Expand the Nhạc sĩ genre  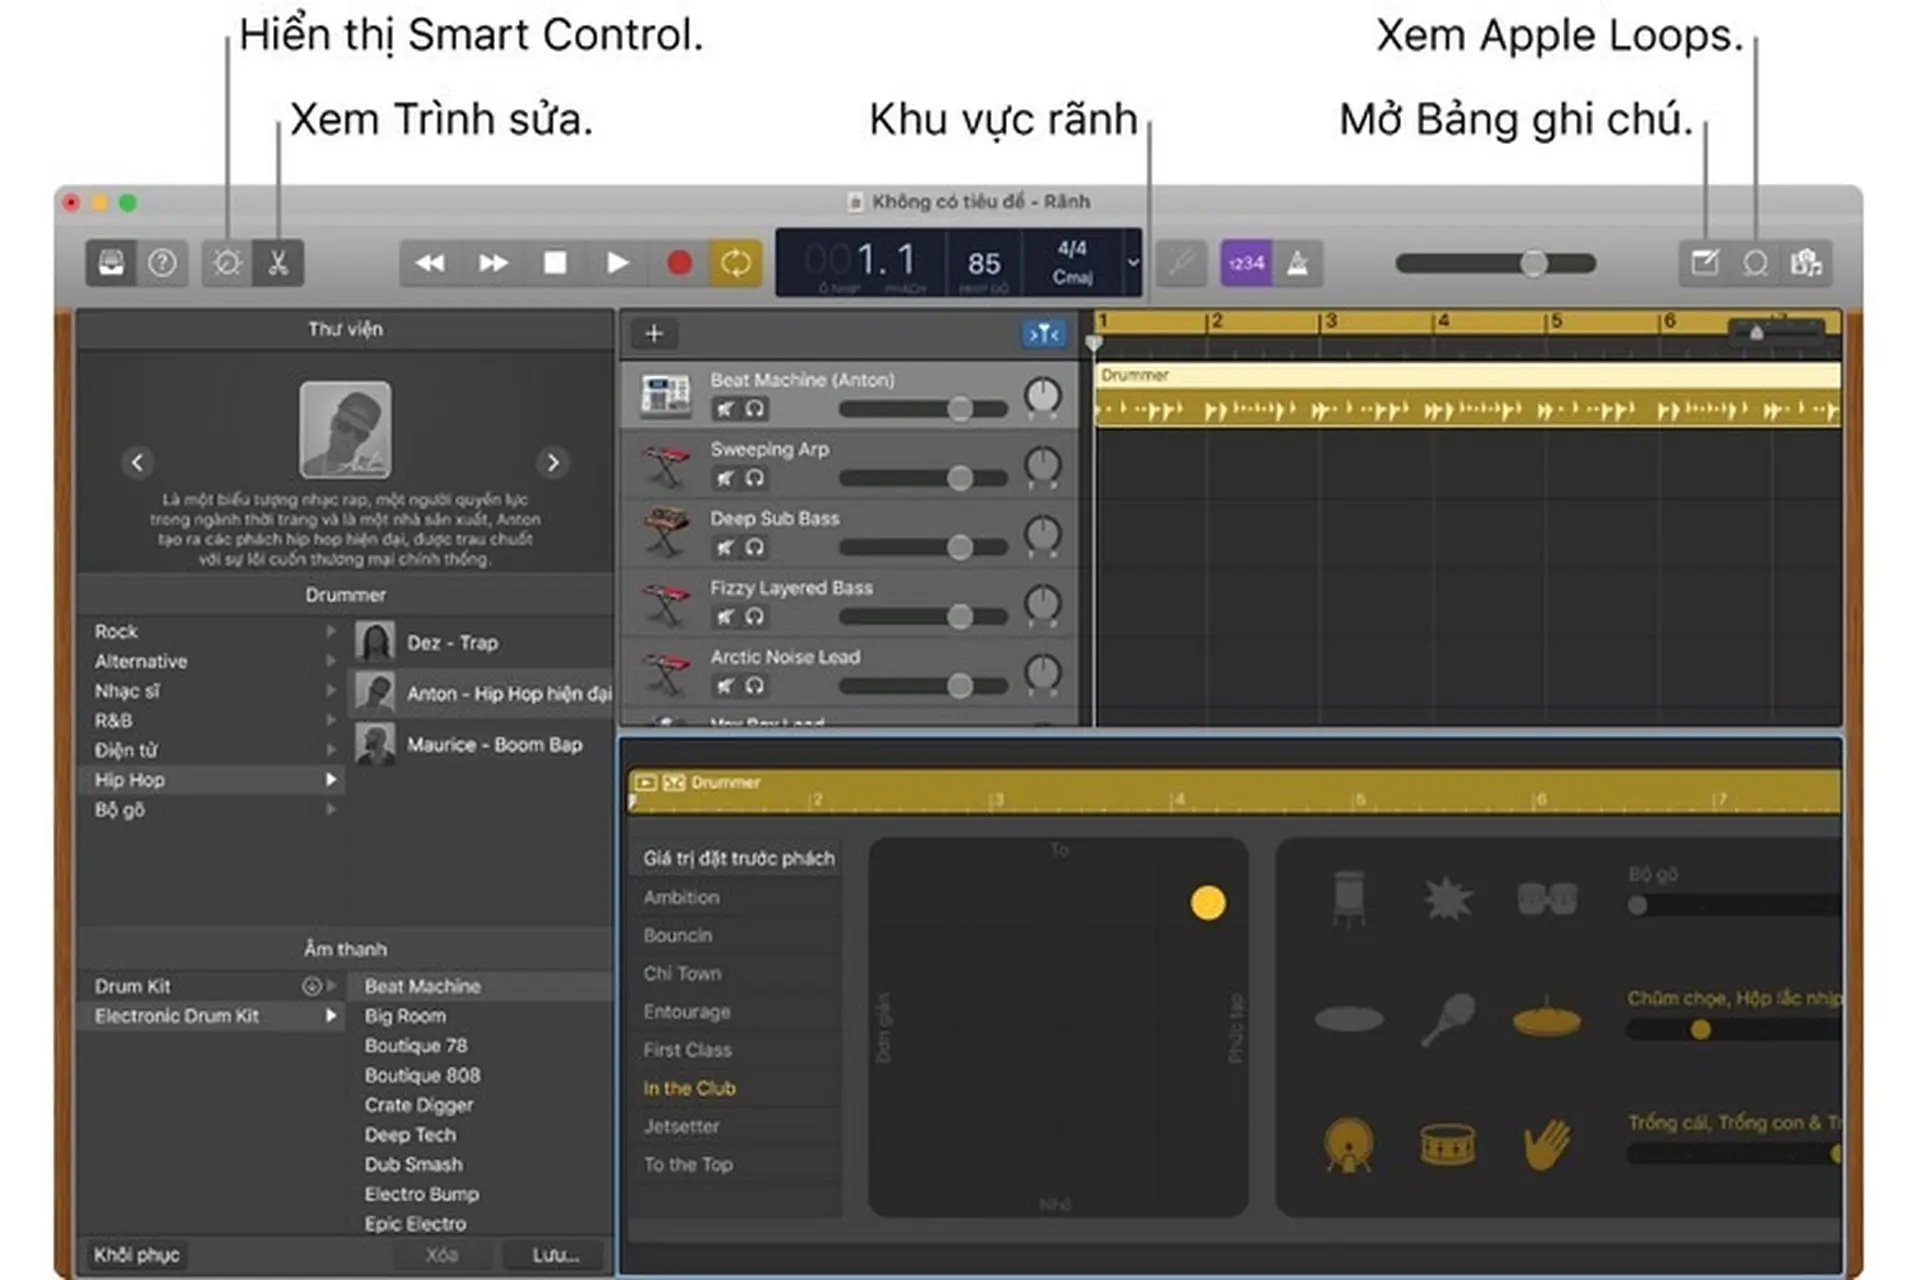click(331, 691)
